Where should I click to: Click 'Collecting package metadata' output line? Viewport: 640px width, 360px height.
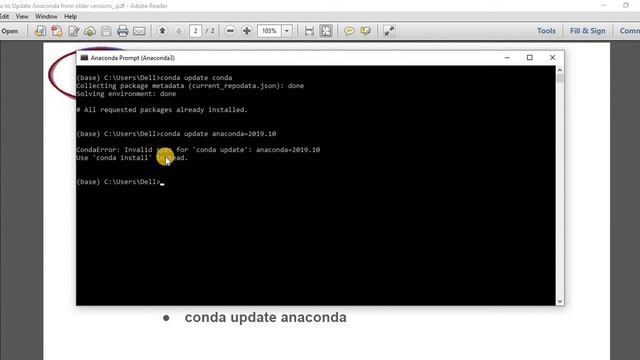[x=190, y=86]
